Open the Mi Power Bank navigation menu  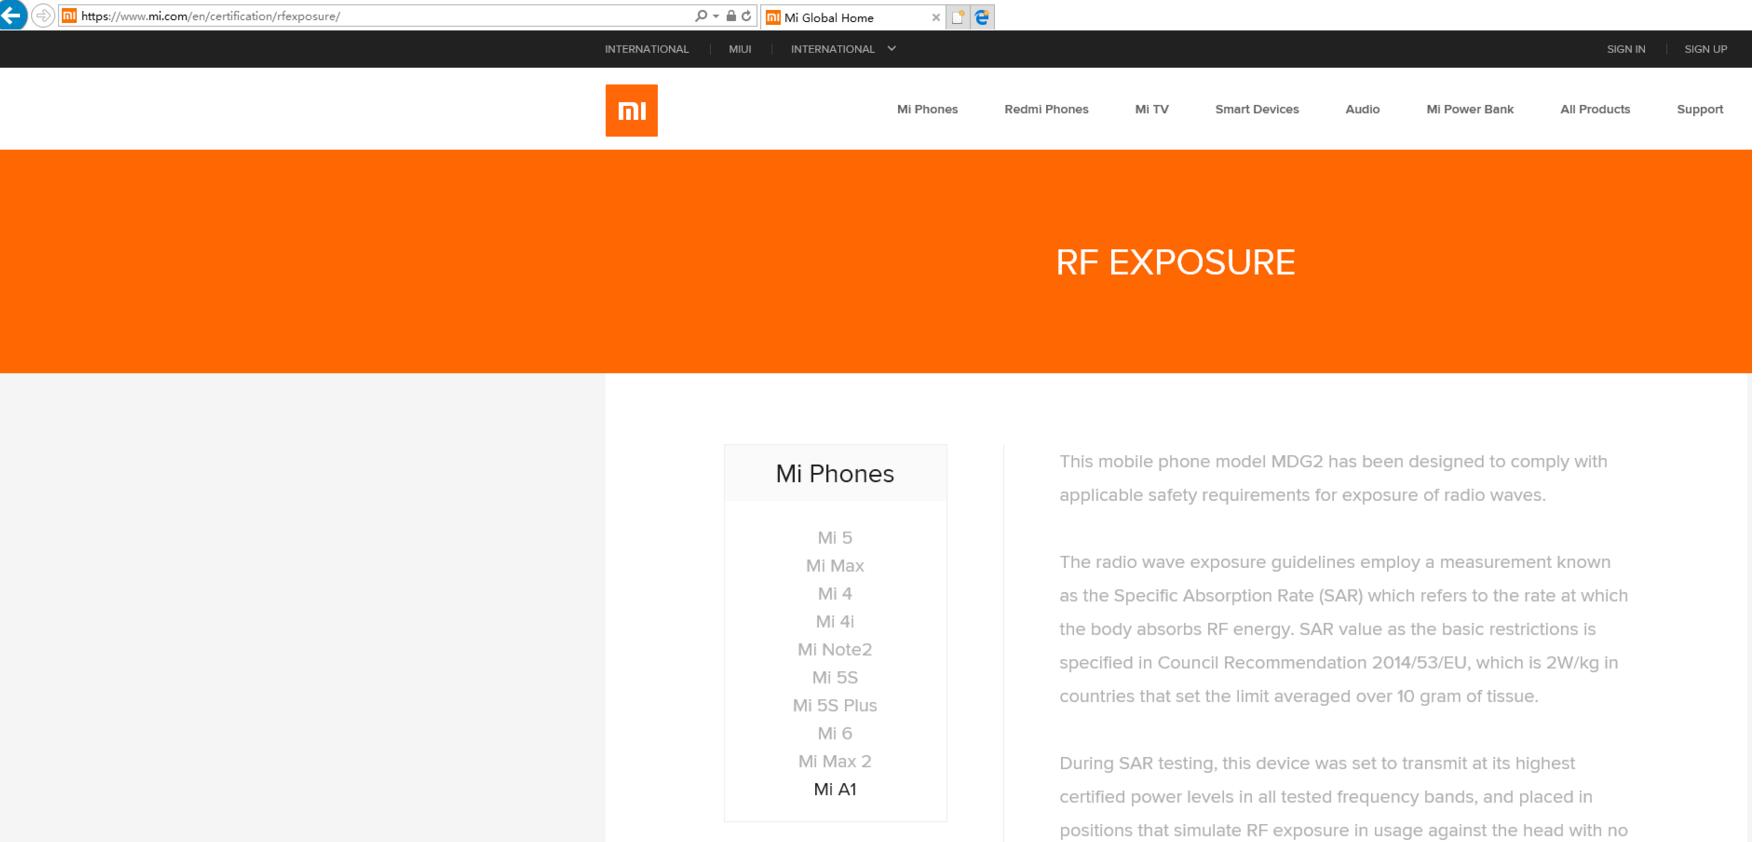(1470, 109)
